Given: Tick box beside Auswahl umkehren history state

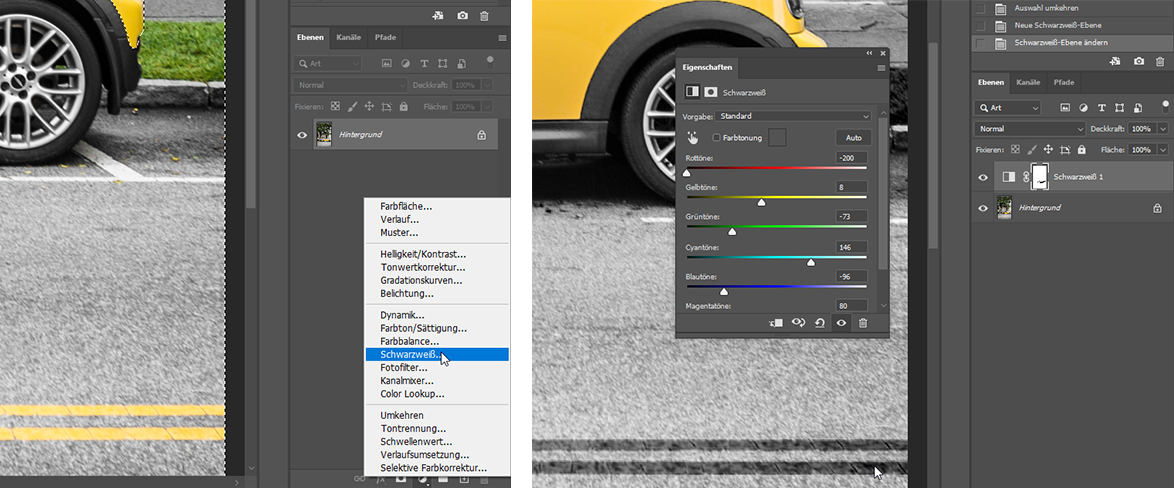Looking at the screenshot, I should [x=981, y=9].
